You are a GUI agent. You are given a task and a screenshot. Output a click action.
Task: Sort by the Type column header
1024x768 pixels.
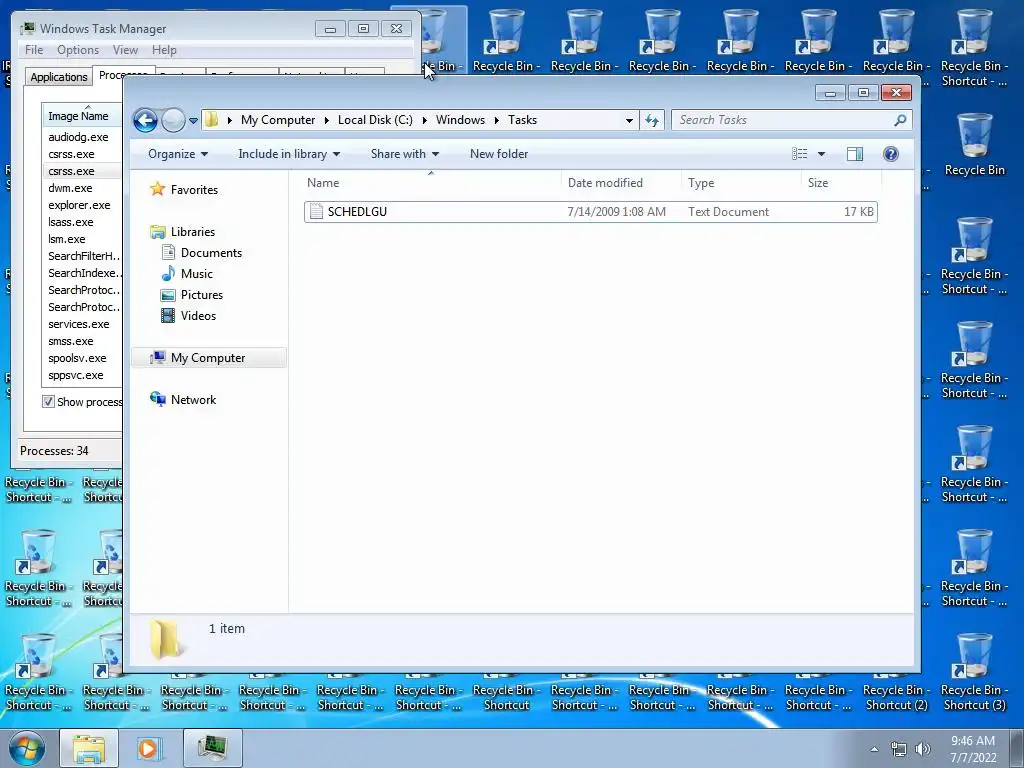click(741, 183)
